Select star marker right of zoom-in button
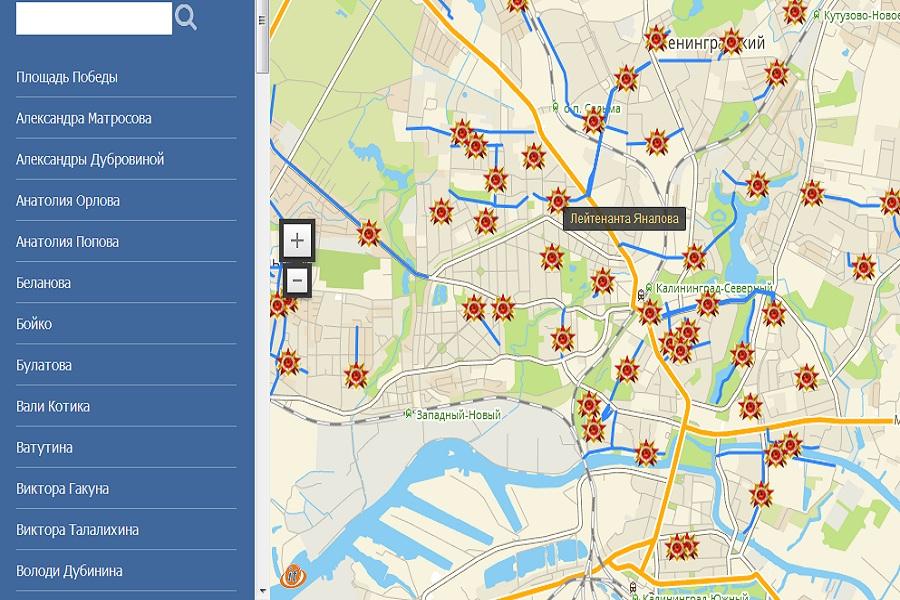Image resolution: width=900 pixels, height=600 pixels. [x=369, y=234]
